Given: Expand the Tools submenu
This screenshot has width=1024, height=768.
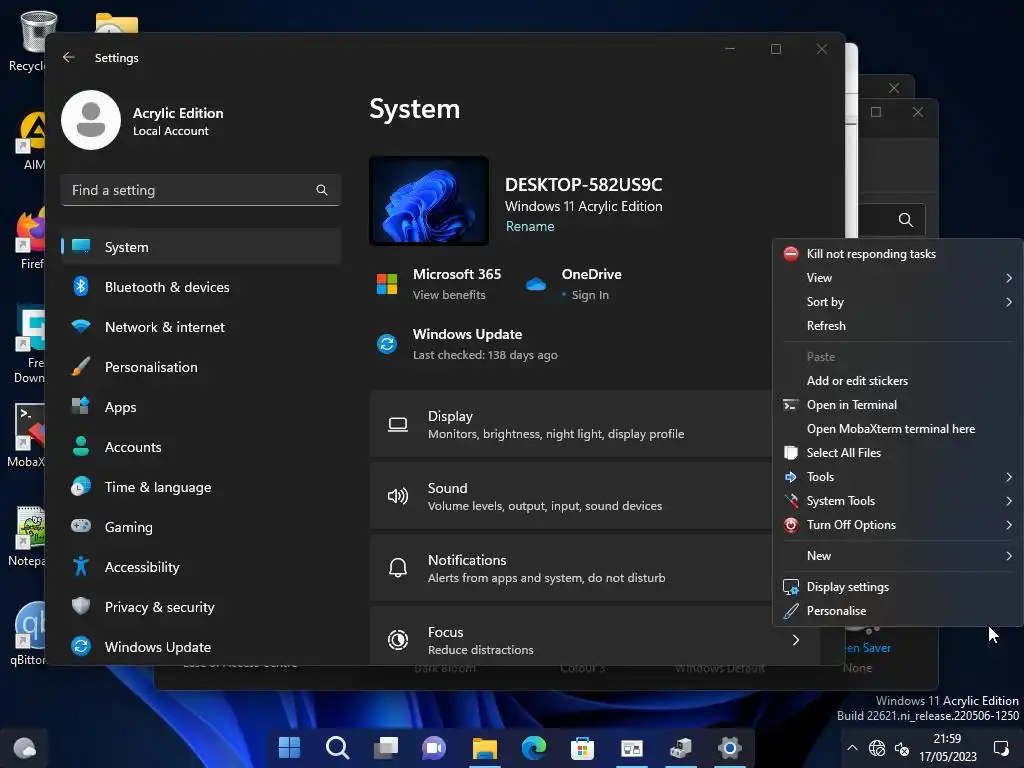Looking at the screenshot, I should coord(897,477).
